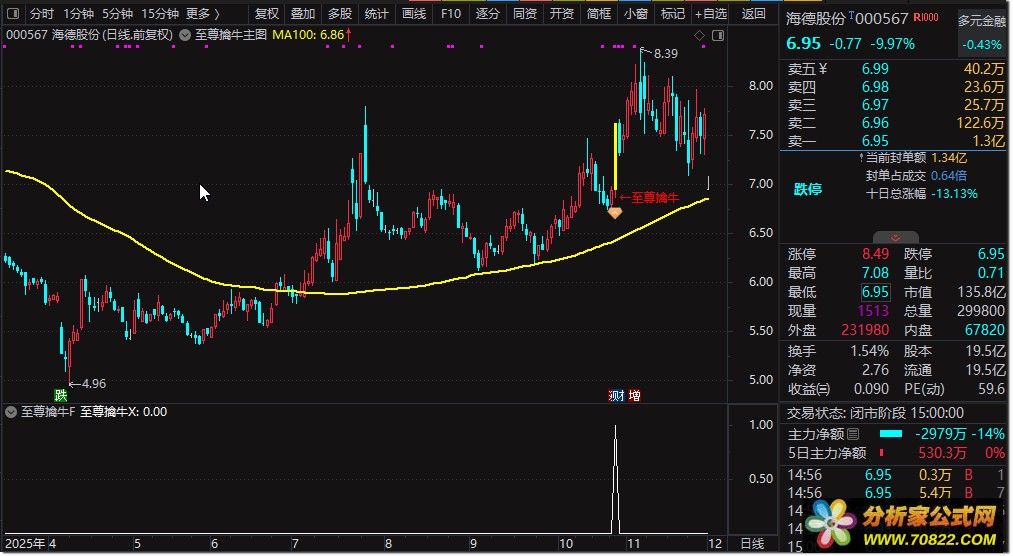This screenshot has width=1013, height=556.
Task: Expand the 更多 periods list
Action: 204,14
